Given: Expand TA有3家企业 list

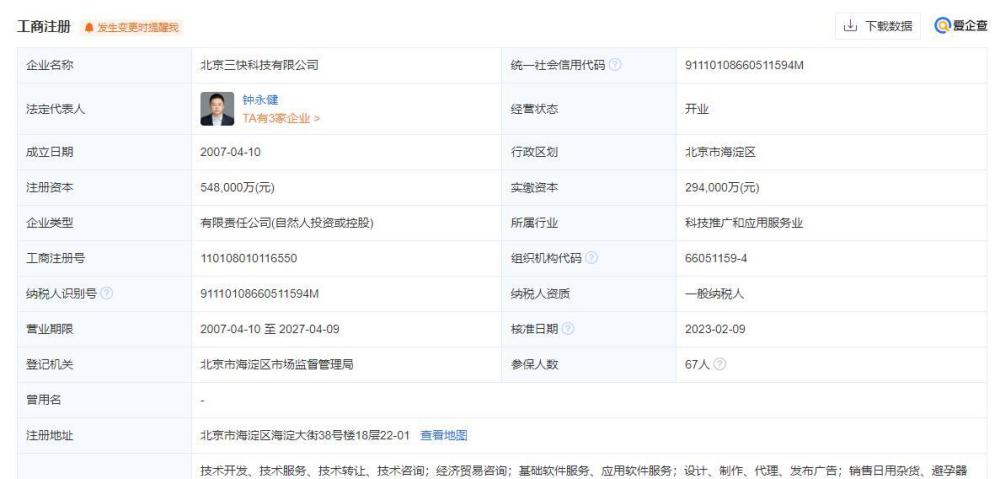Looking at the screenshot, I should [281, 119].
